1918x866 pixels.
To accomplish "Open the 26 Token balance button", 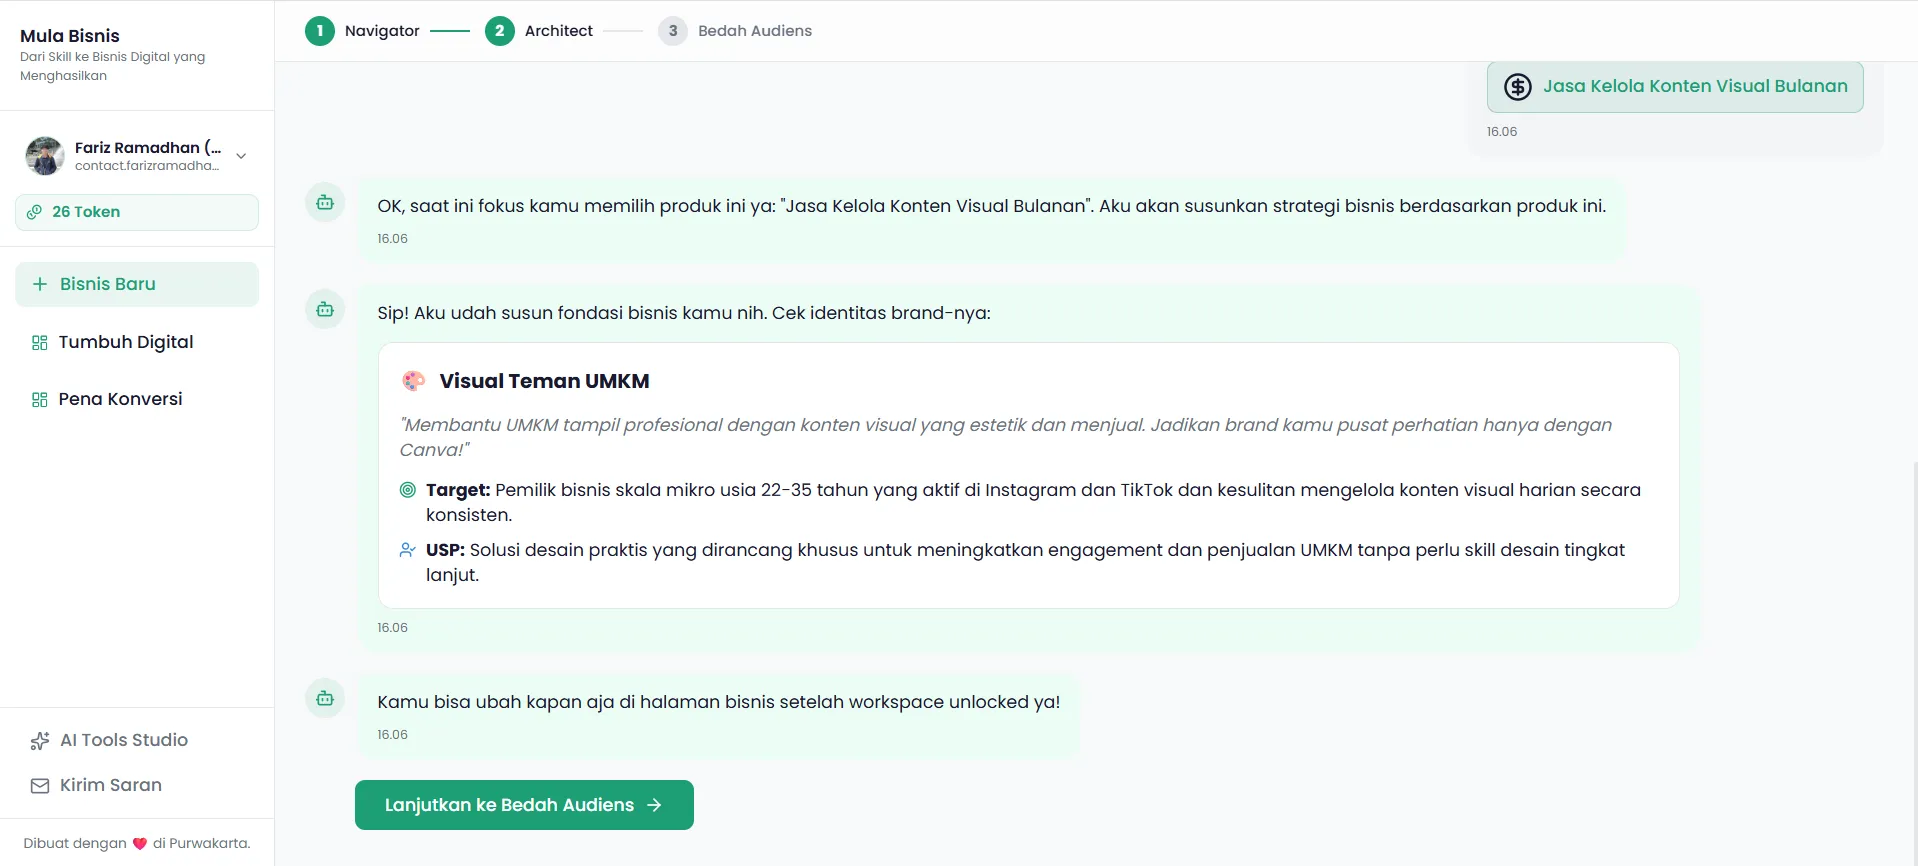I will point(137,212).
